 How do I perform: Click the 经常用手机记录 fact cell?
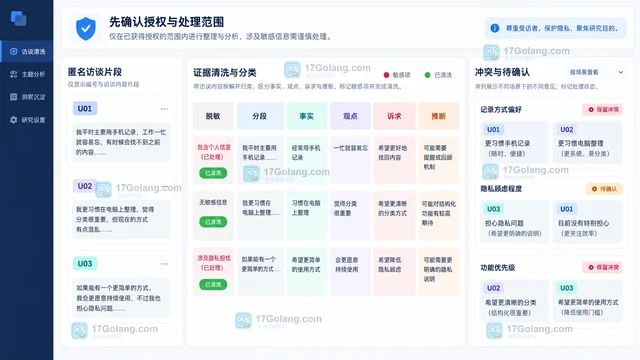coord(307,160)
